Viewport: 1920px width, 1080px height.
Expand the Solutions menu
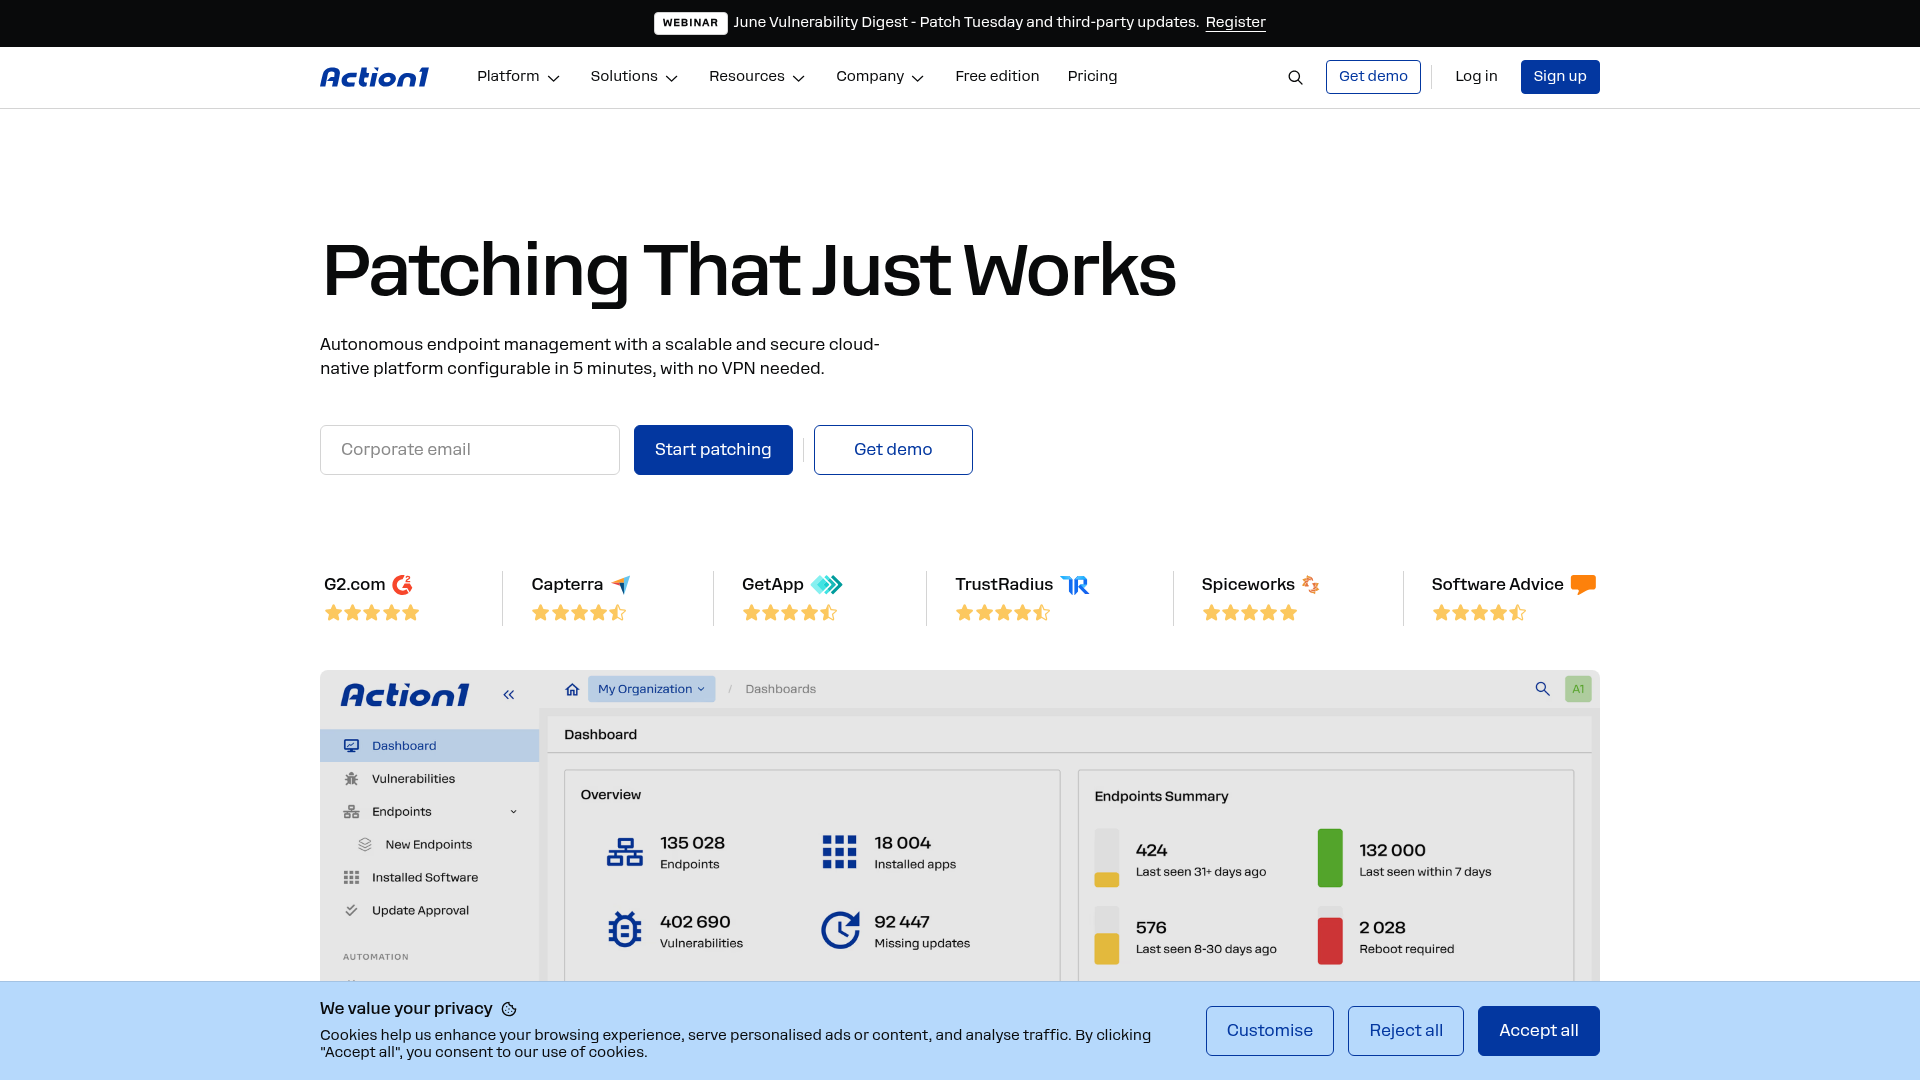click(634, 77)
